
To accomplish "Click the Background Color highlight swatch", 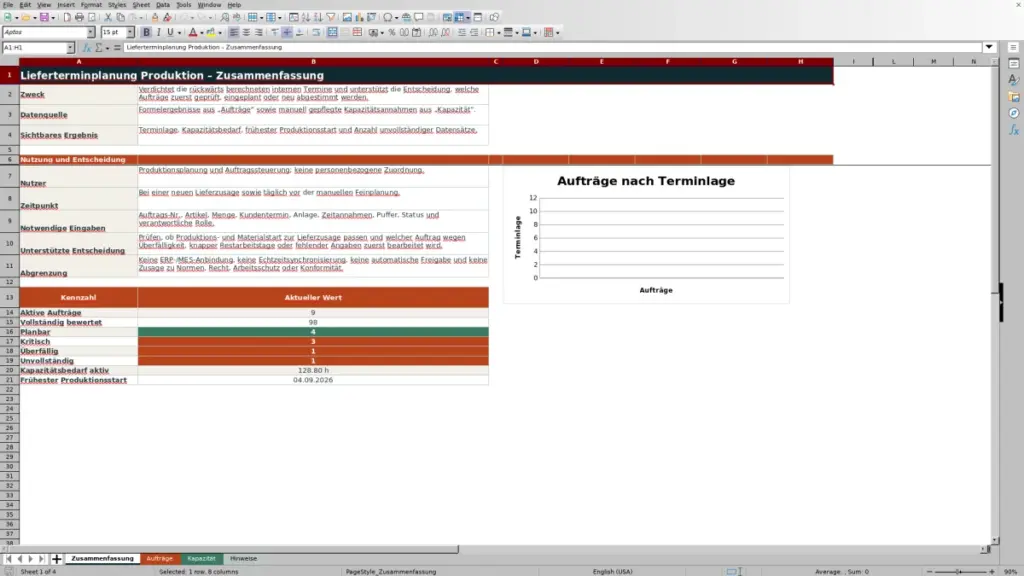I will click(x=210, y=33).
